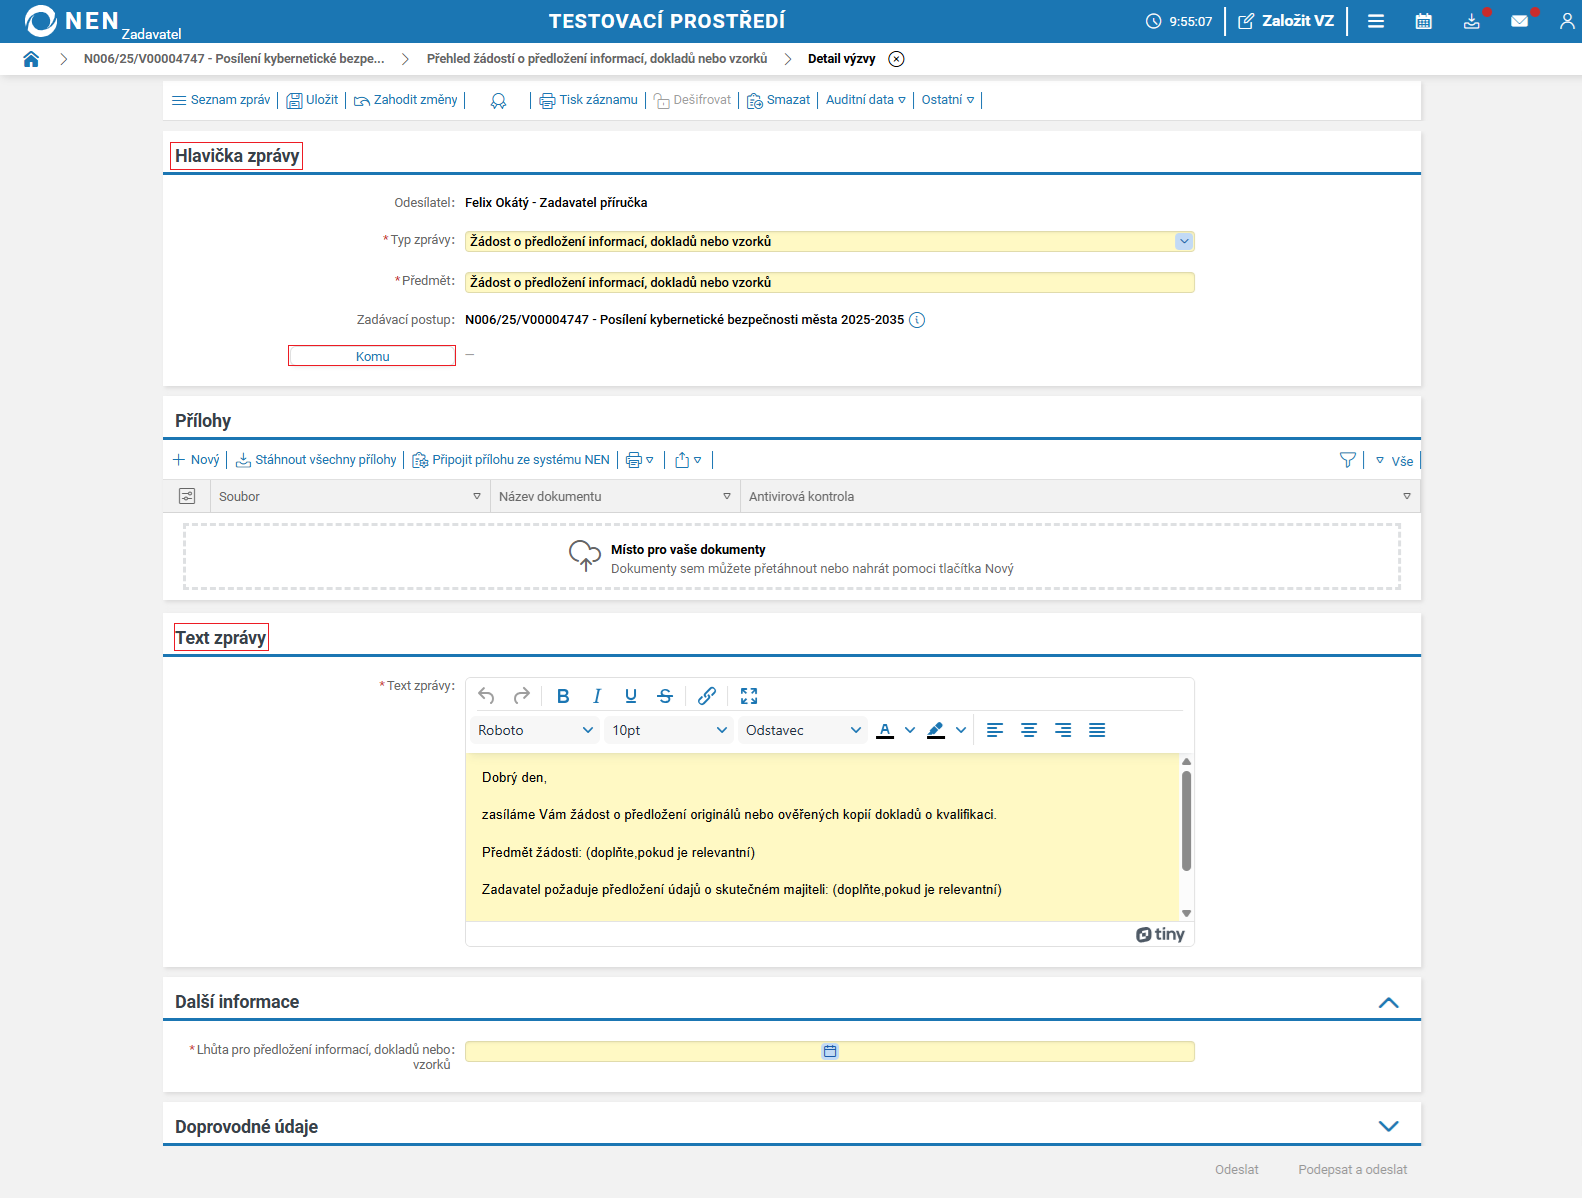Open the Auditní data menu
Viewport: 1582px width, 1198px height.
coord(865,100)
